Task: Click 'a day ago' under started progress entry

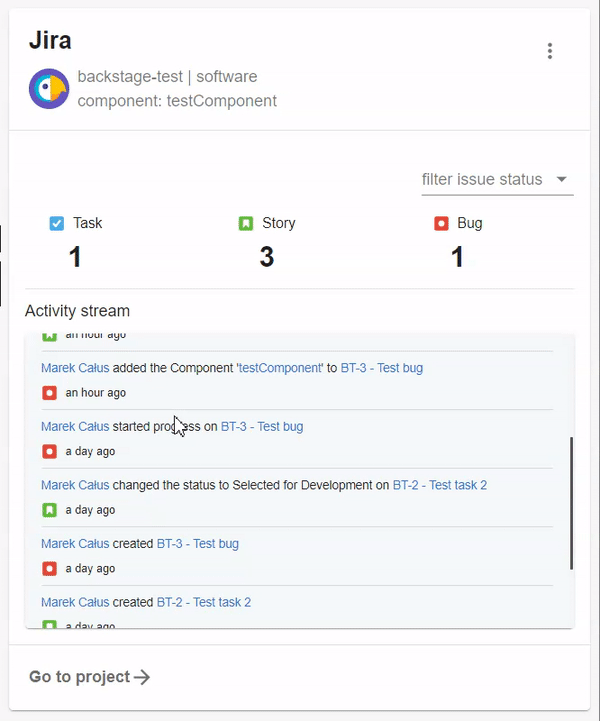Action: 90,452
